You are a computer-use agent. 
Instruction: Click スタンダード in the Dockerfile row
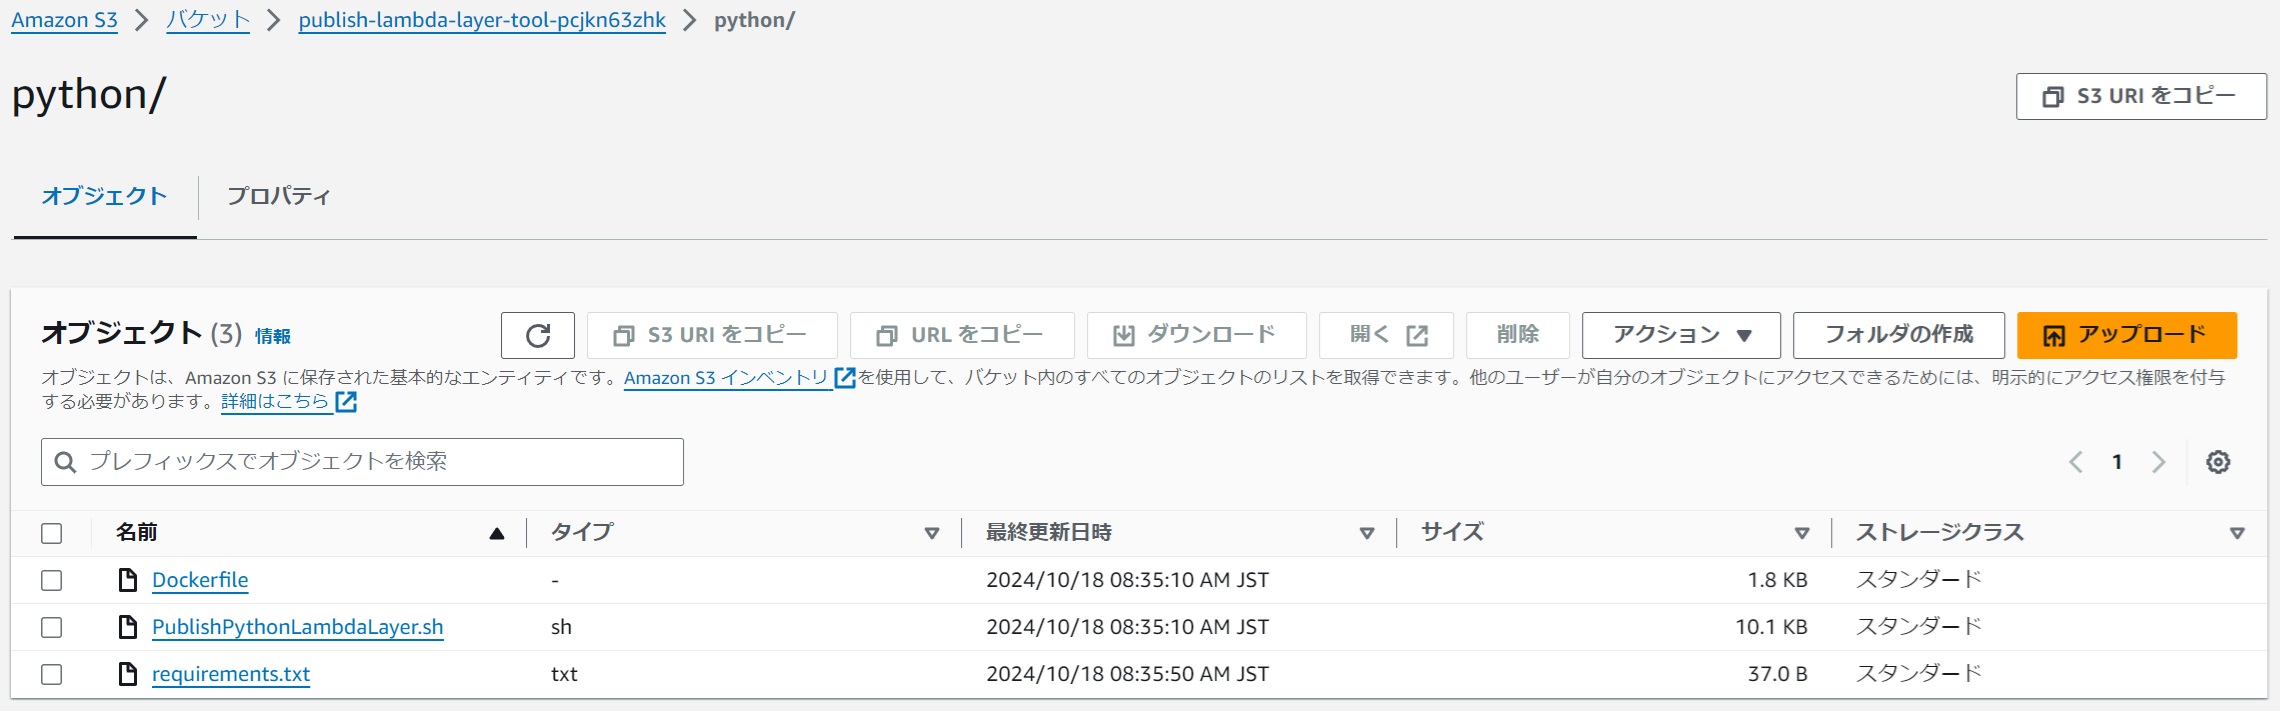tap(1919, 580)
